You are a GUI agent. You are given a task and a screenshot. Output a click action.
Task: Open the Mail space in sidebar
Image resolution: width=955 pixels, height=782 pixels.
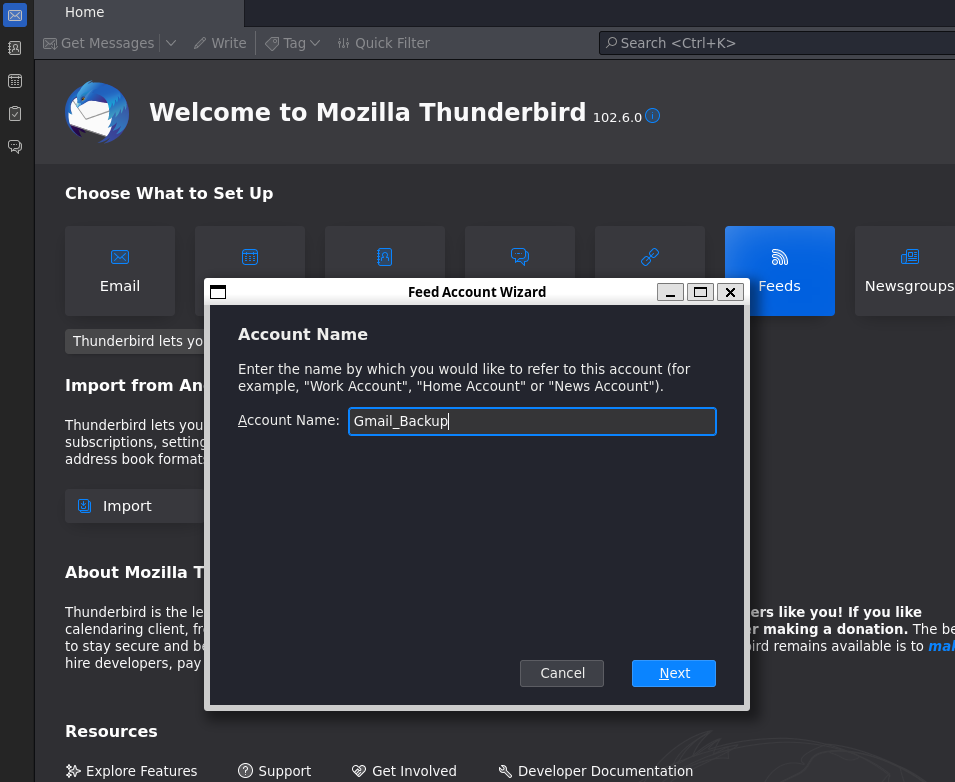click(x=15, y=15)
